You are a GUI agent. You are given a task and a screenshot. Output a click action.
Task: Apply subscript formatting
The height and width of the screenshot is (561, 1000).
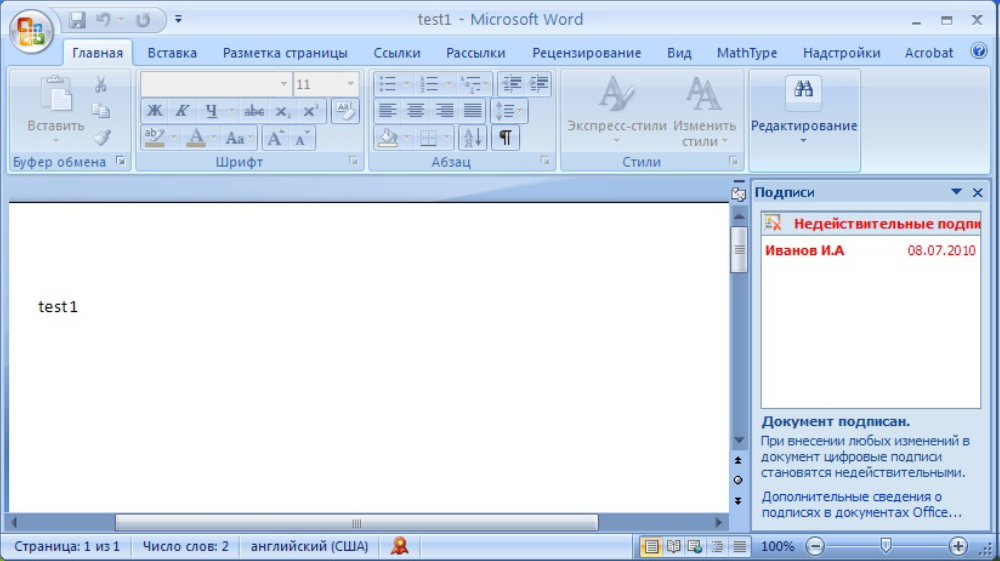283,111
